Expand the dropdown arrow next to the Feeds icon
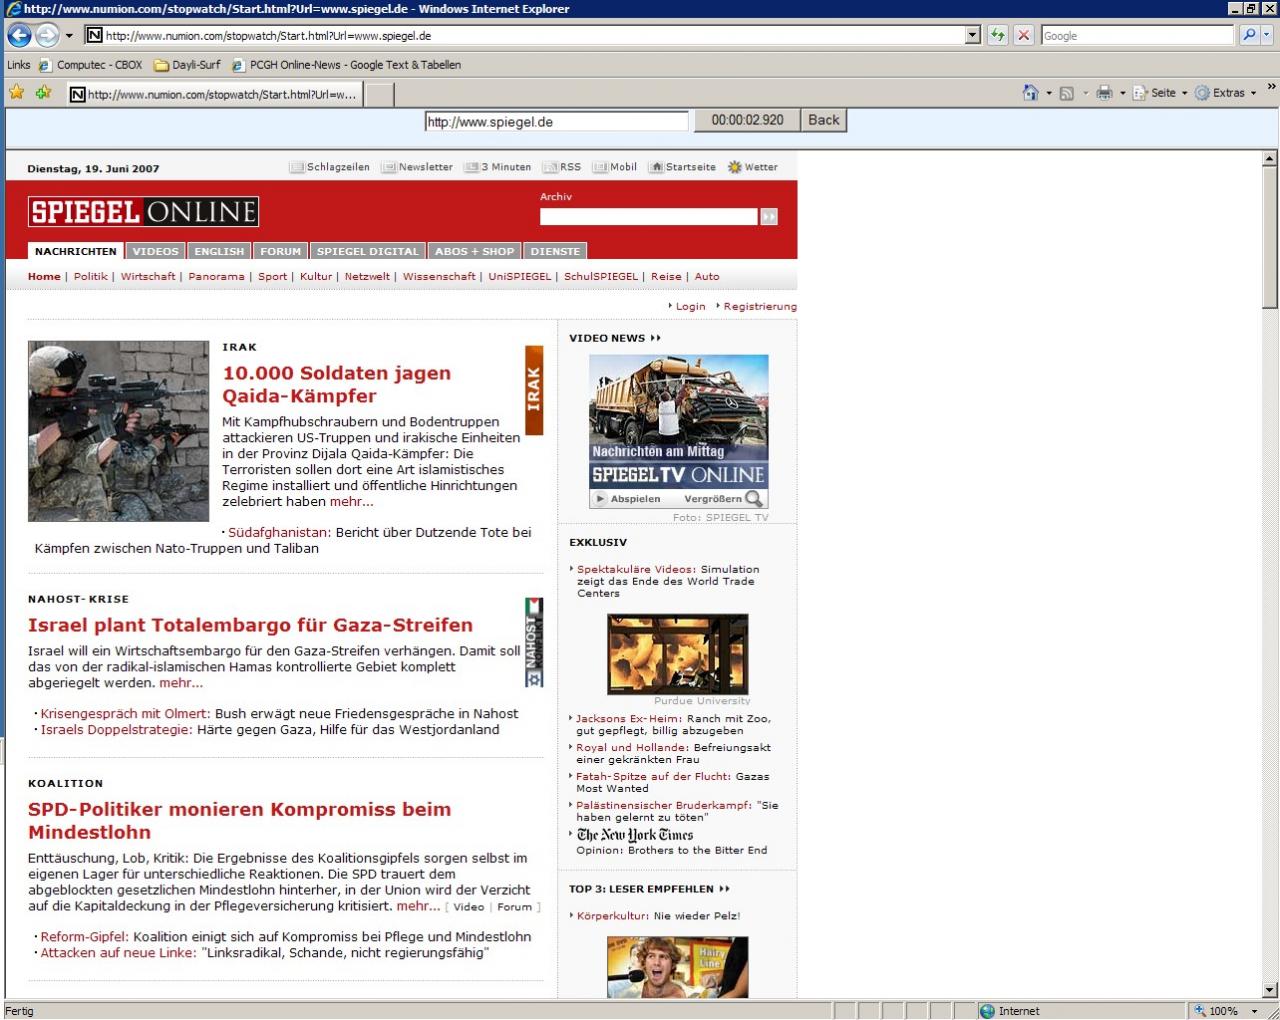The height and width of the screenshot is (1020, 1280). [x=1086, y=93]
